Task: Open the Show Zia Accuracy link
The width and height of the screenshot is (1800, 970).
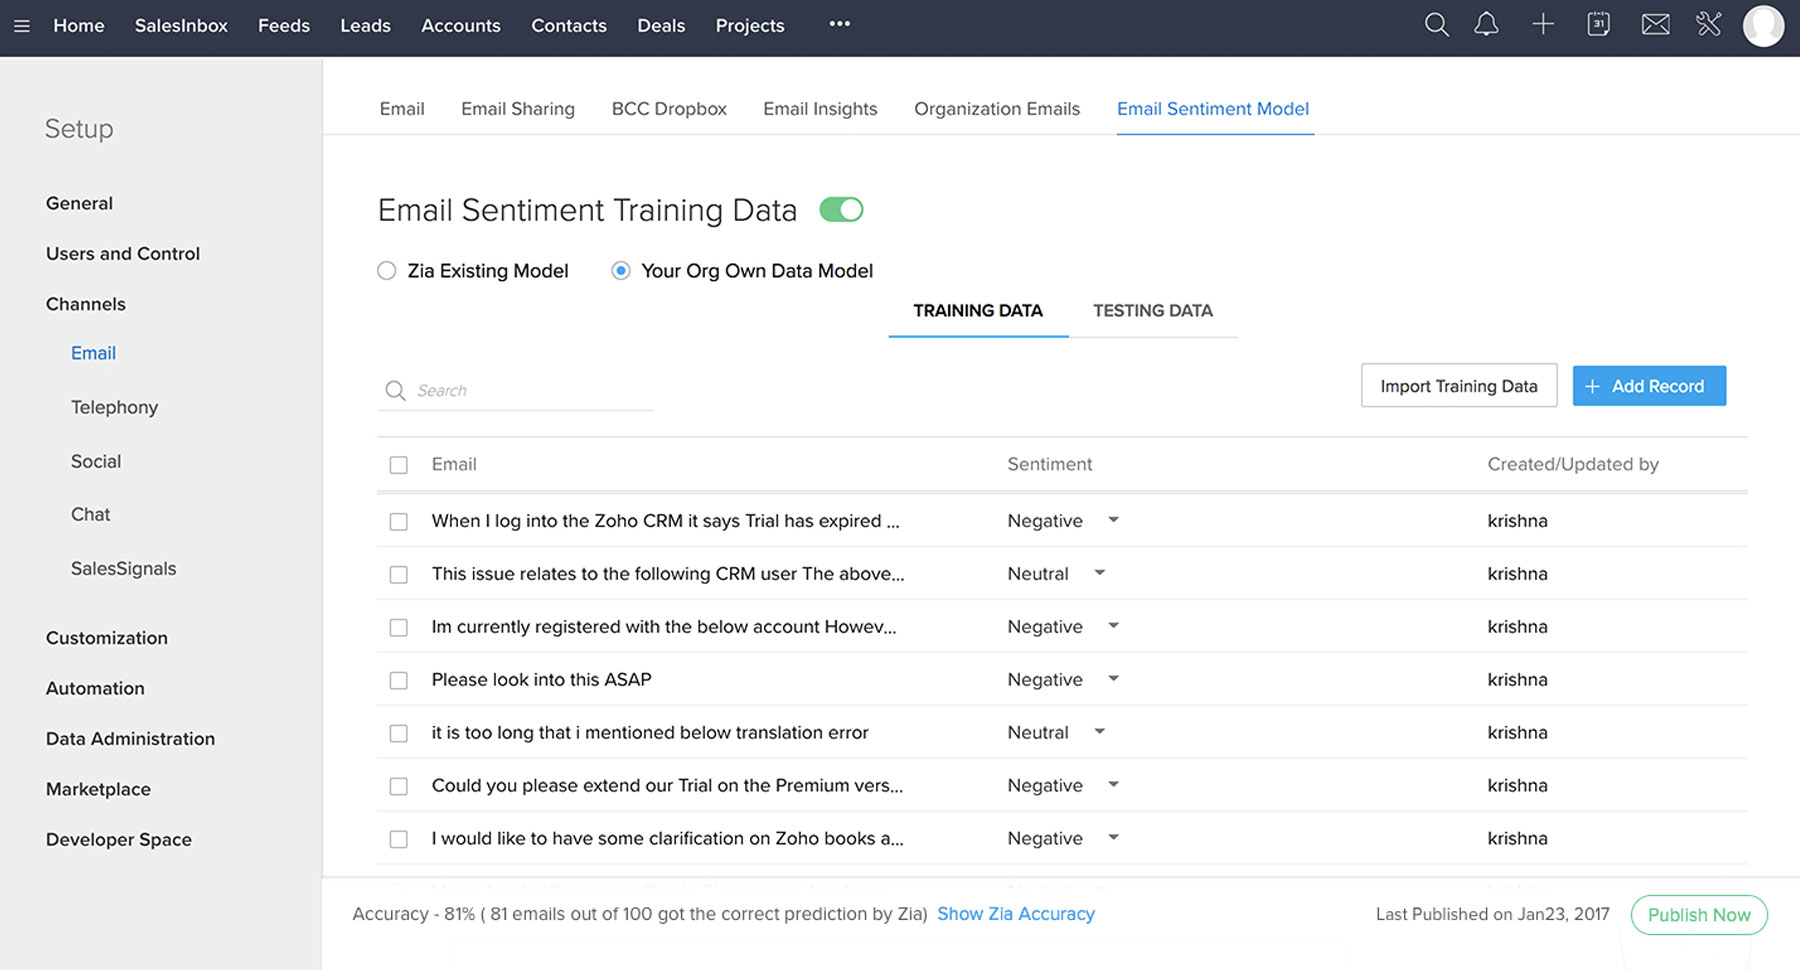Action: click(1016, 914)
